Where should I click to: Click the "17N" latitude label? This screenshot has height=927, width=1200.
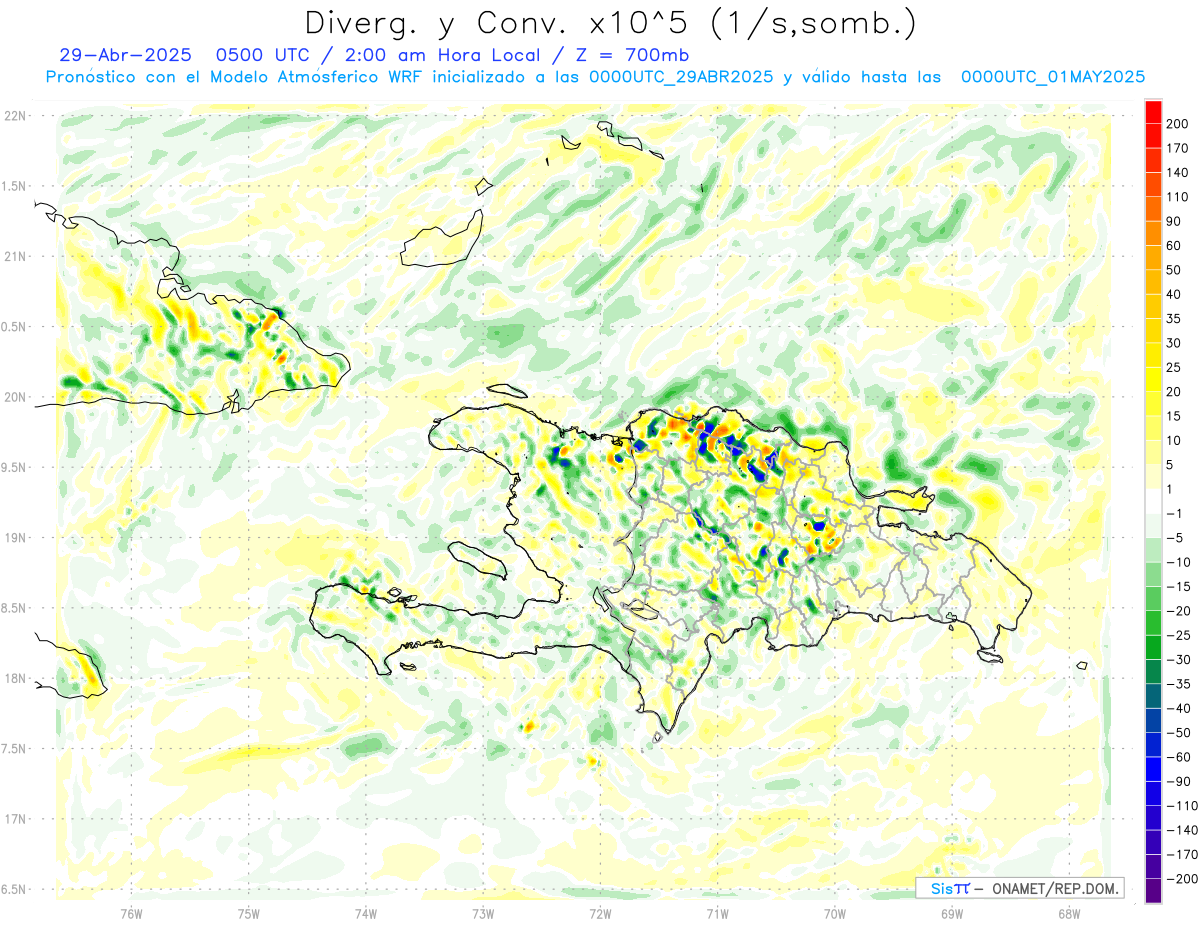coord(15,819)
